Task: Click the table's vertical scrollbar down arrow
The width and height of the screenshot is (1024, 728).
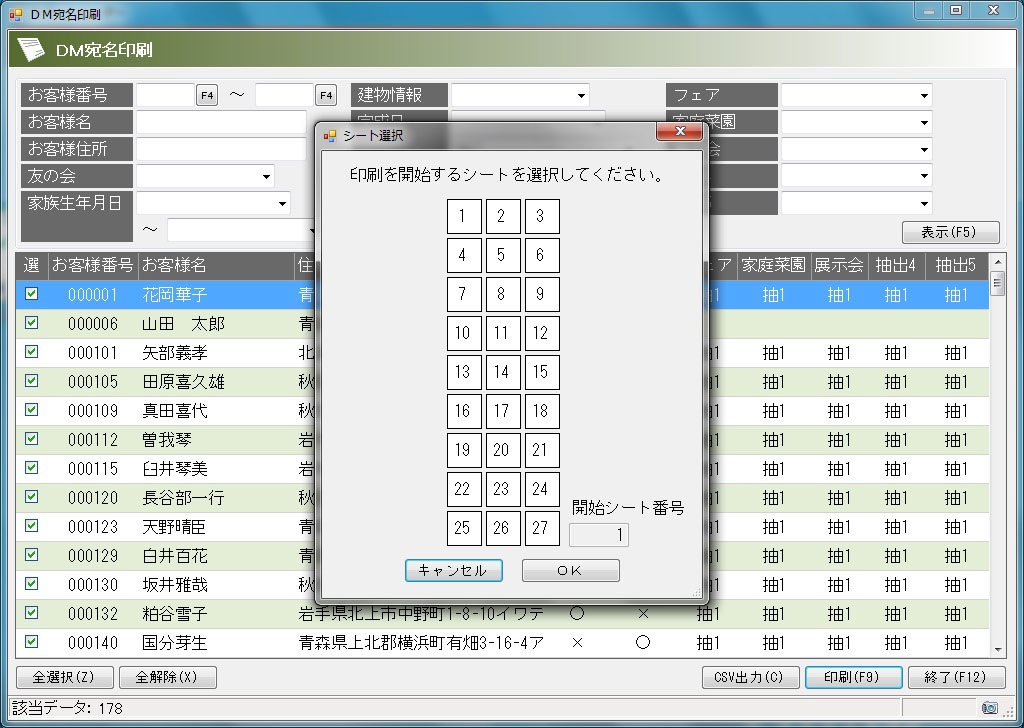Action: pos(996,648)
